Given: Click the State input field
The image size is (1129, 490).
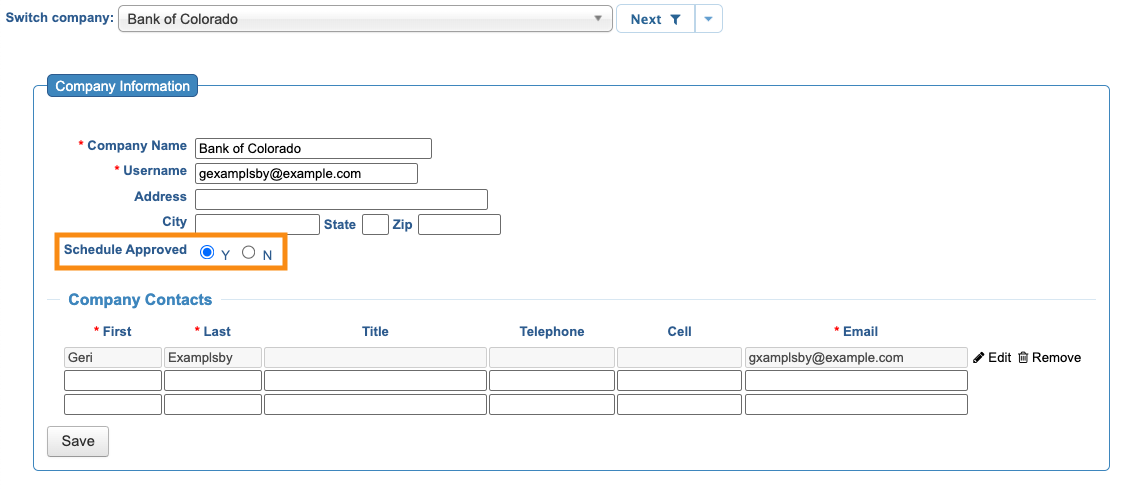Looking at the screenshot, I should tap(375, 224).
